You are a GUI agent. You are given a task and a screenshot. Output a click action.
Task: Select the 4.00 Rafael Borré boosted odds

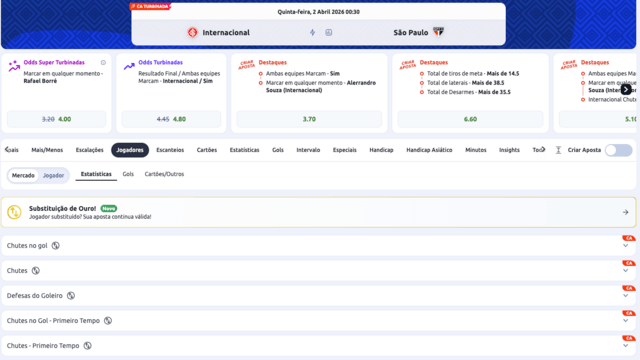point(56,119)
